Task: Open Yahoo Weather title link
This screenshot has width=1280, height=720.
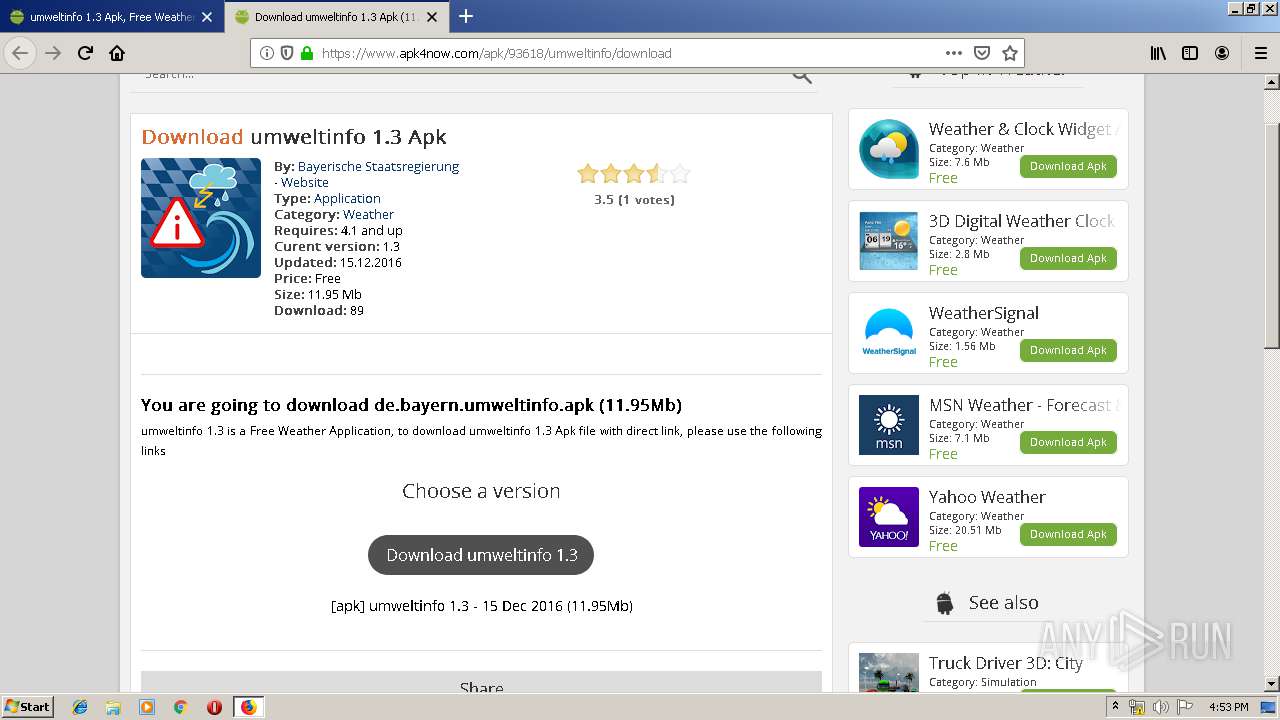Action: pyautogui.click(x=987, y=497)
